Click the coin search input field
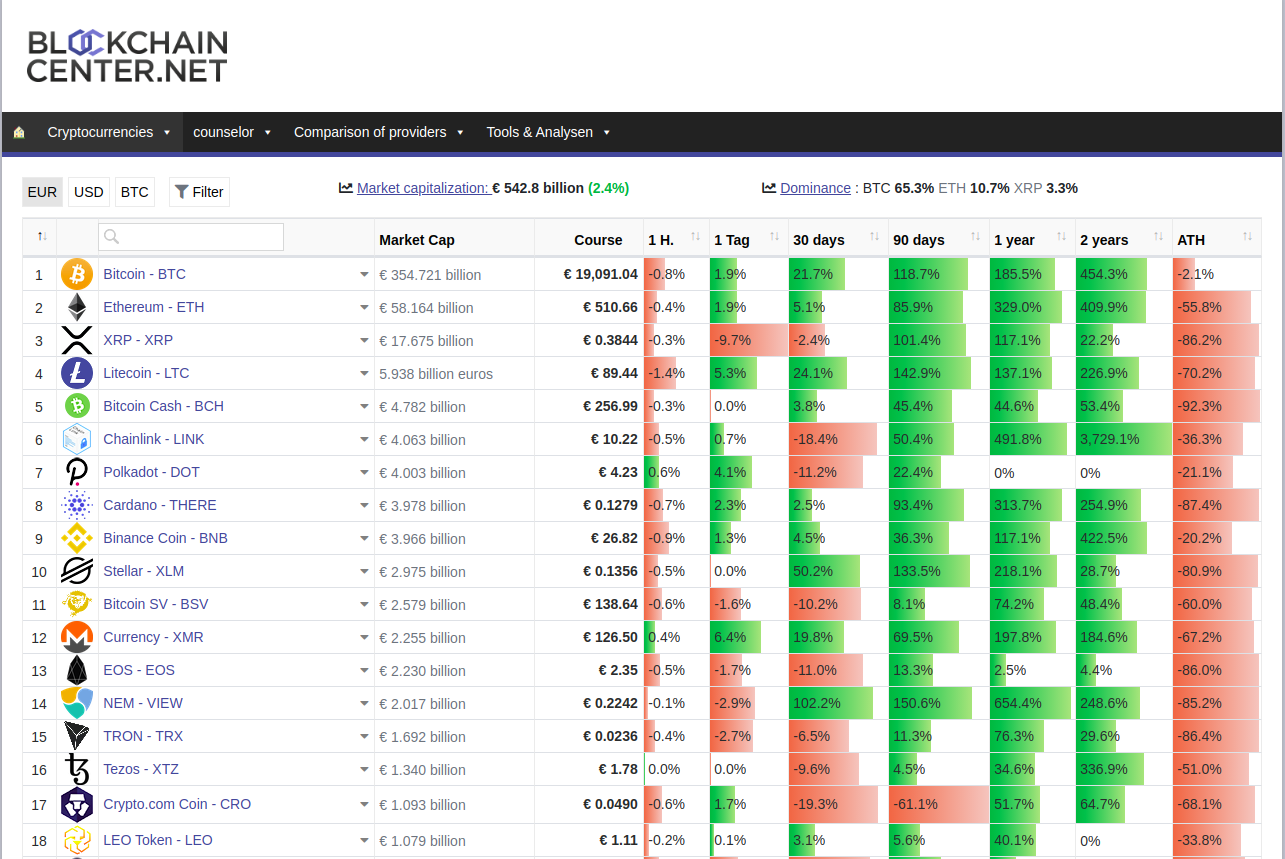The width and height of the screenshot is (1285, 859). coord(190,237)
